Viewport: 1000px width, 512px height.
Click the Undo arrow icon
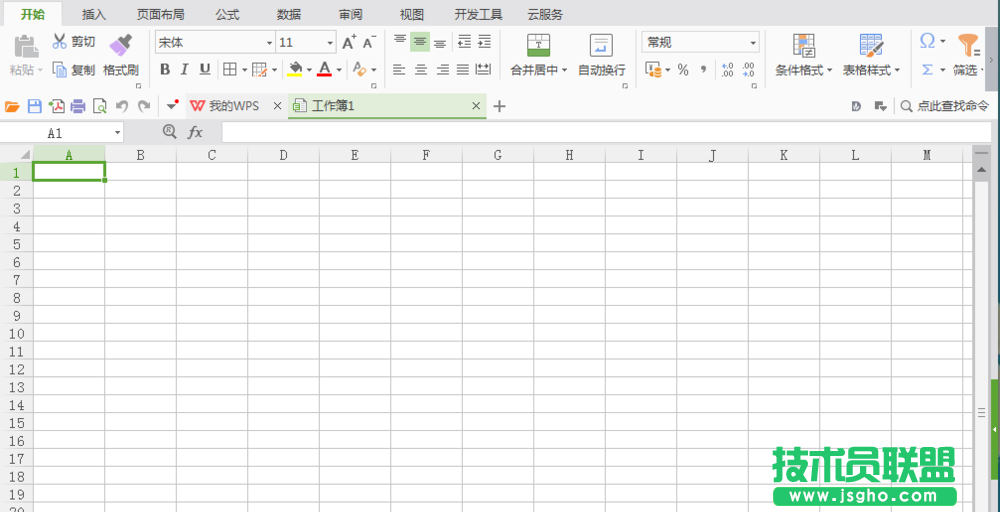tap(122, 106)
